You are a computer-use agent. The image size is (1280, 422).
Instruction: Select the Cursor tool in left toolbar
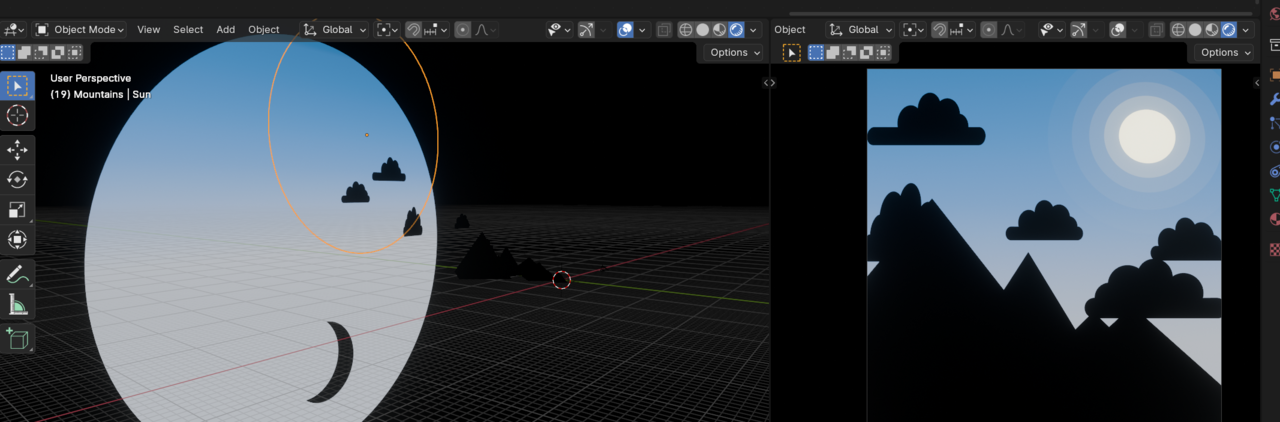pyautogui.click(x=17, y=115)
